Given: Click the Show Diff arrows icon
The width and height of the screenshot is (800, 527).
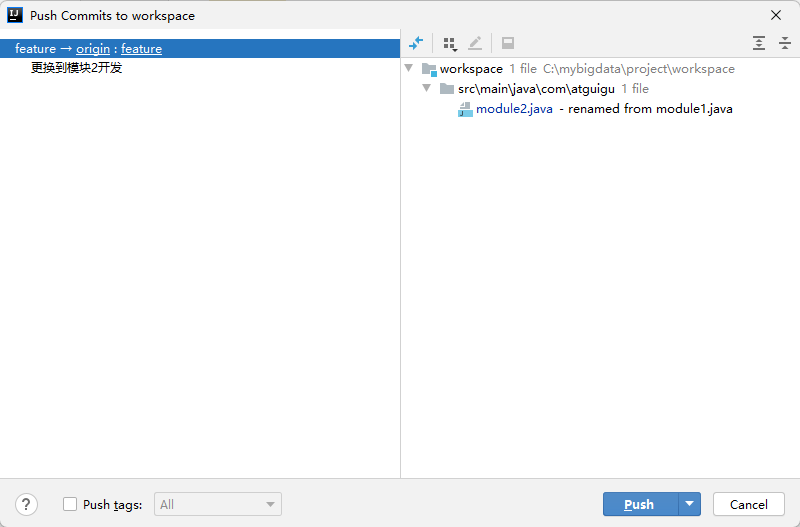Looking at the screenshot, I should coord(416,43).
